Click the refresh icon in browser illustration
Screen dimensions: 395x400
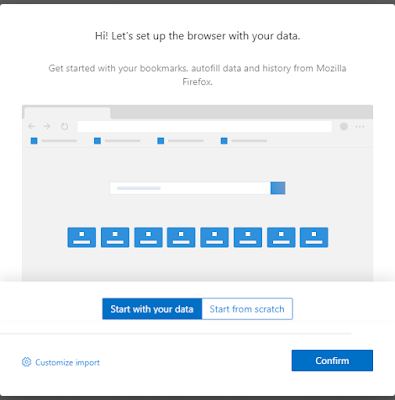(65, 127)
